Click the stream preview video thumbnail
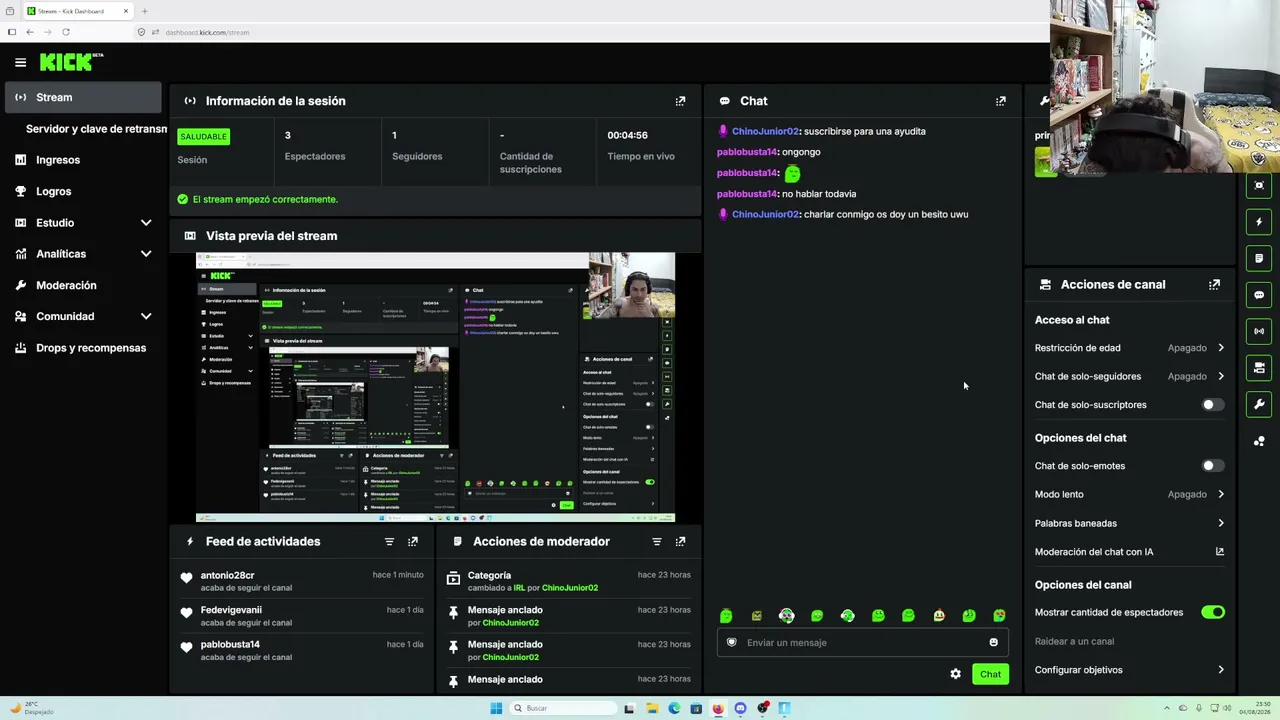The width and height of the screenshot is (1280, 720). coord(435,387)
